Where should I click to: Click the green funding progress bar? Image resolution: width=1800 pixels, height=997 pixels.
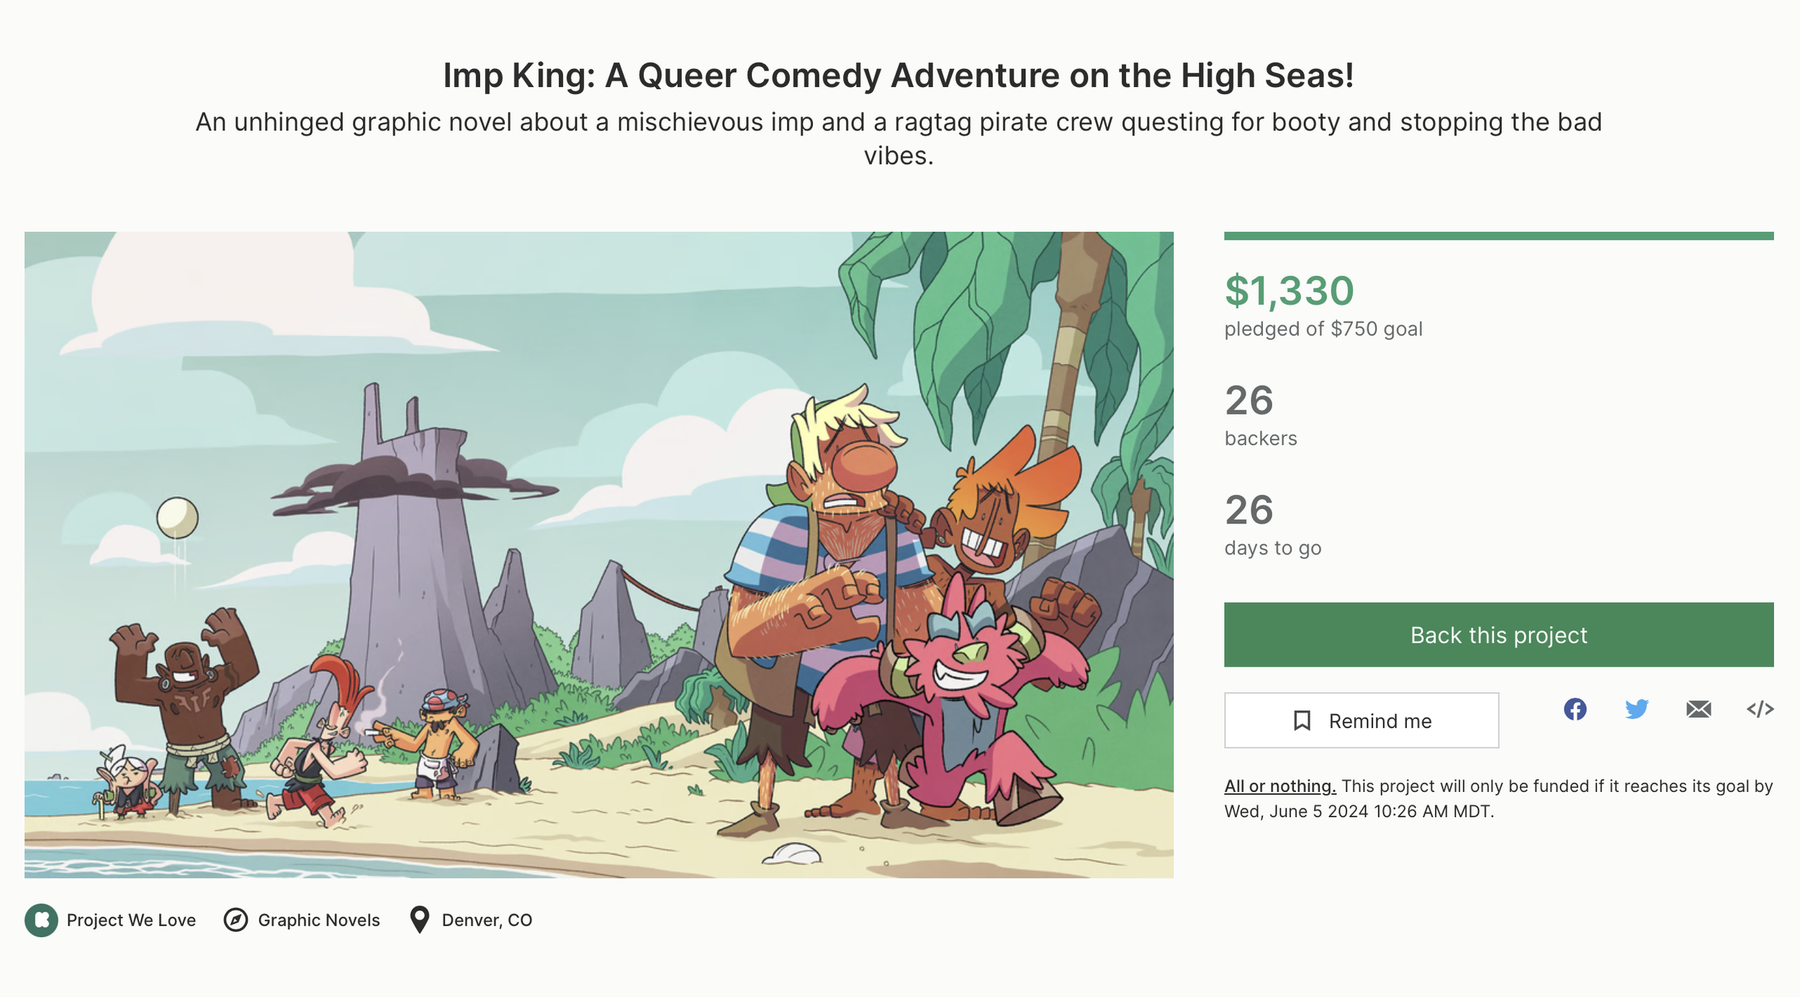1498,234
